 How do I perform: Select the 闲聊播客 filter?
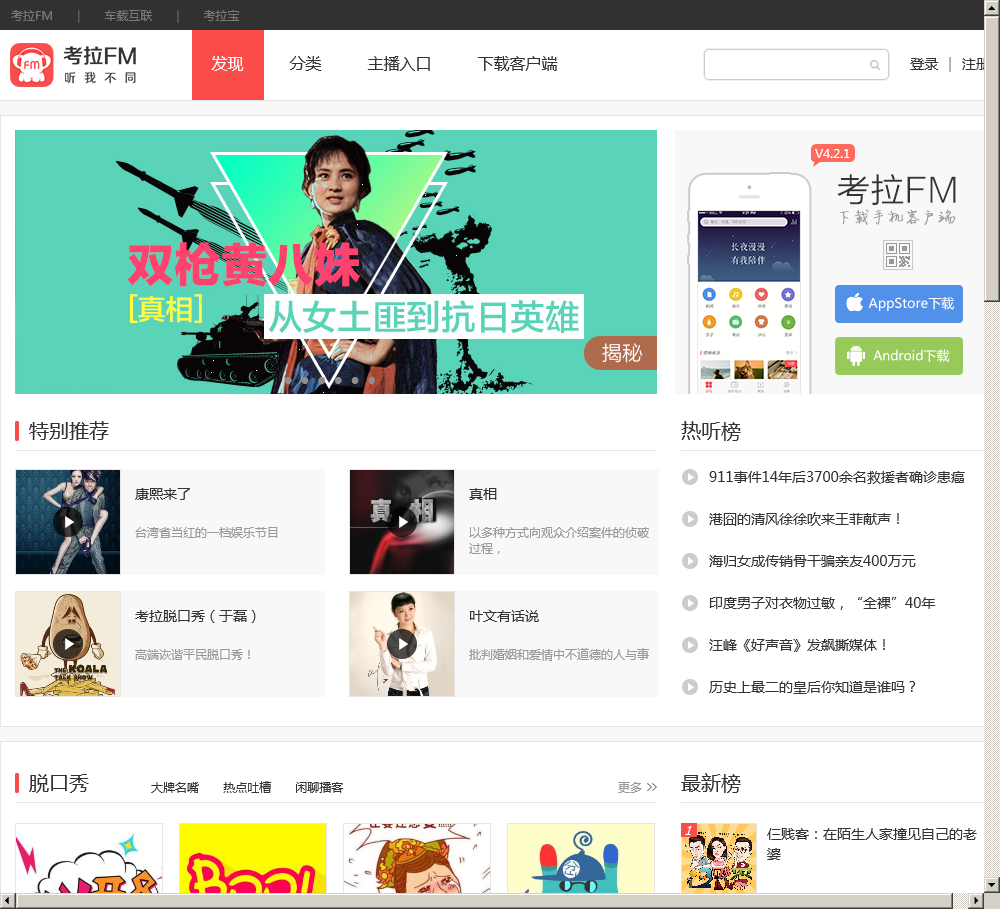pyautogui.click(x=319, y=788)
